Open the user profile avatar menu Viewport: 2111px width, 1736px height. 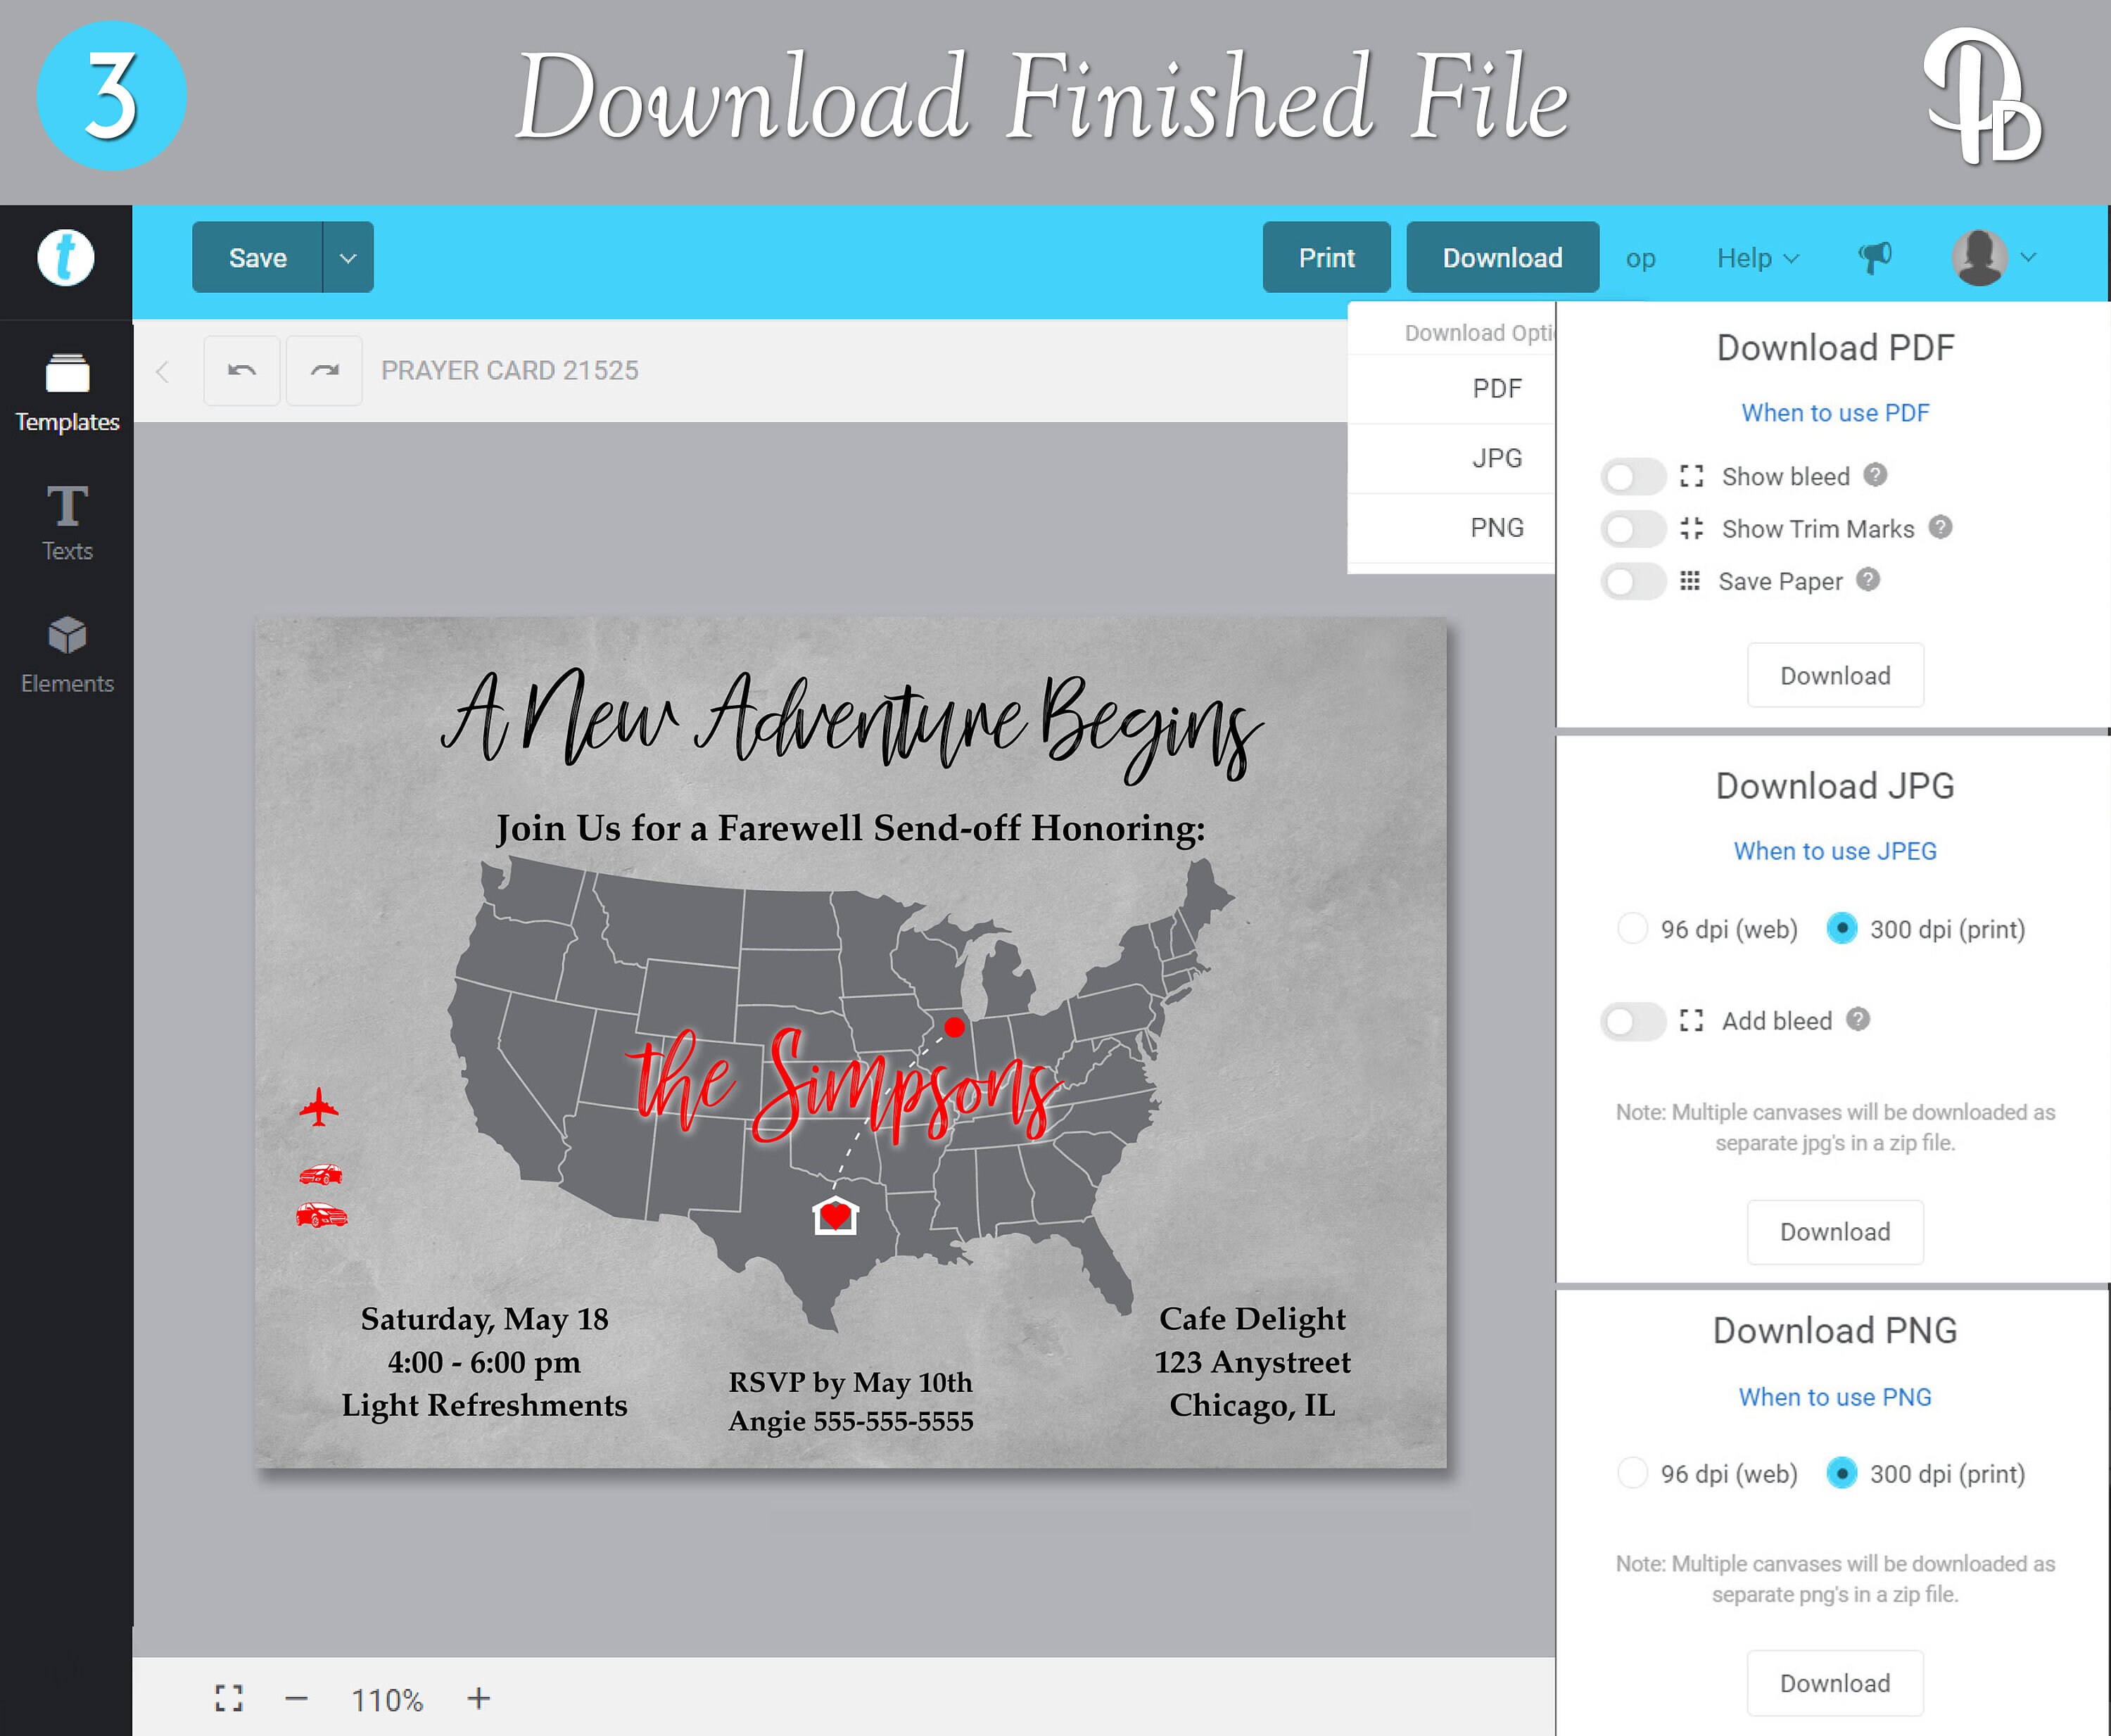click(1994, 257)
